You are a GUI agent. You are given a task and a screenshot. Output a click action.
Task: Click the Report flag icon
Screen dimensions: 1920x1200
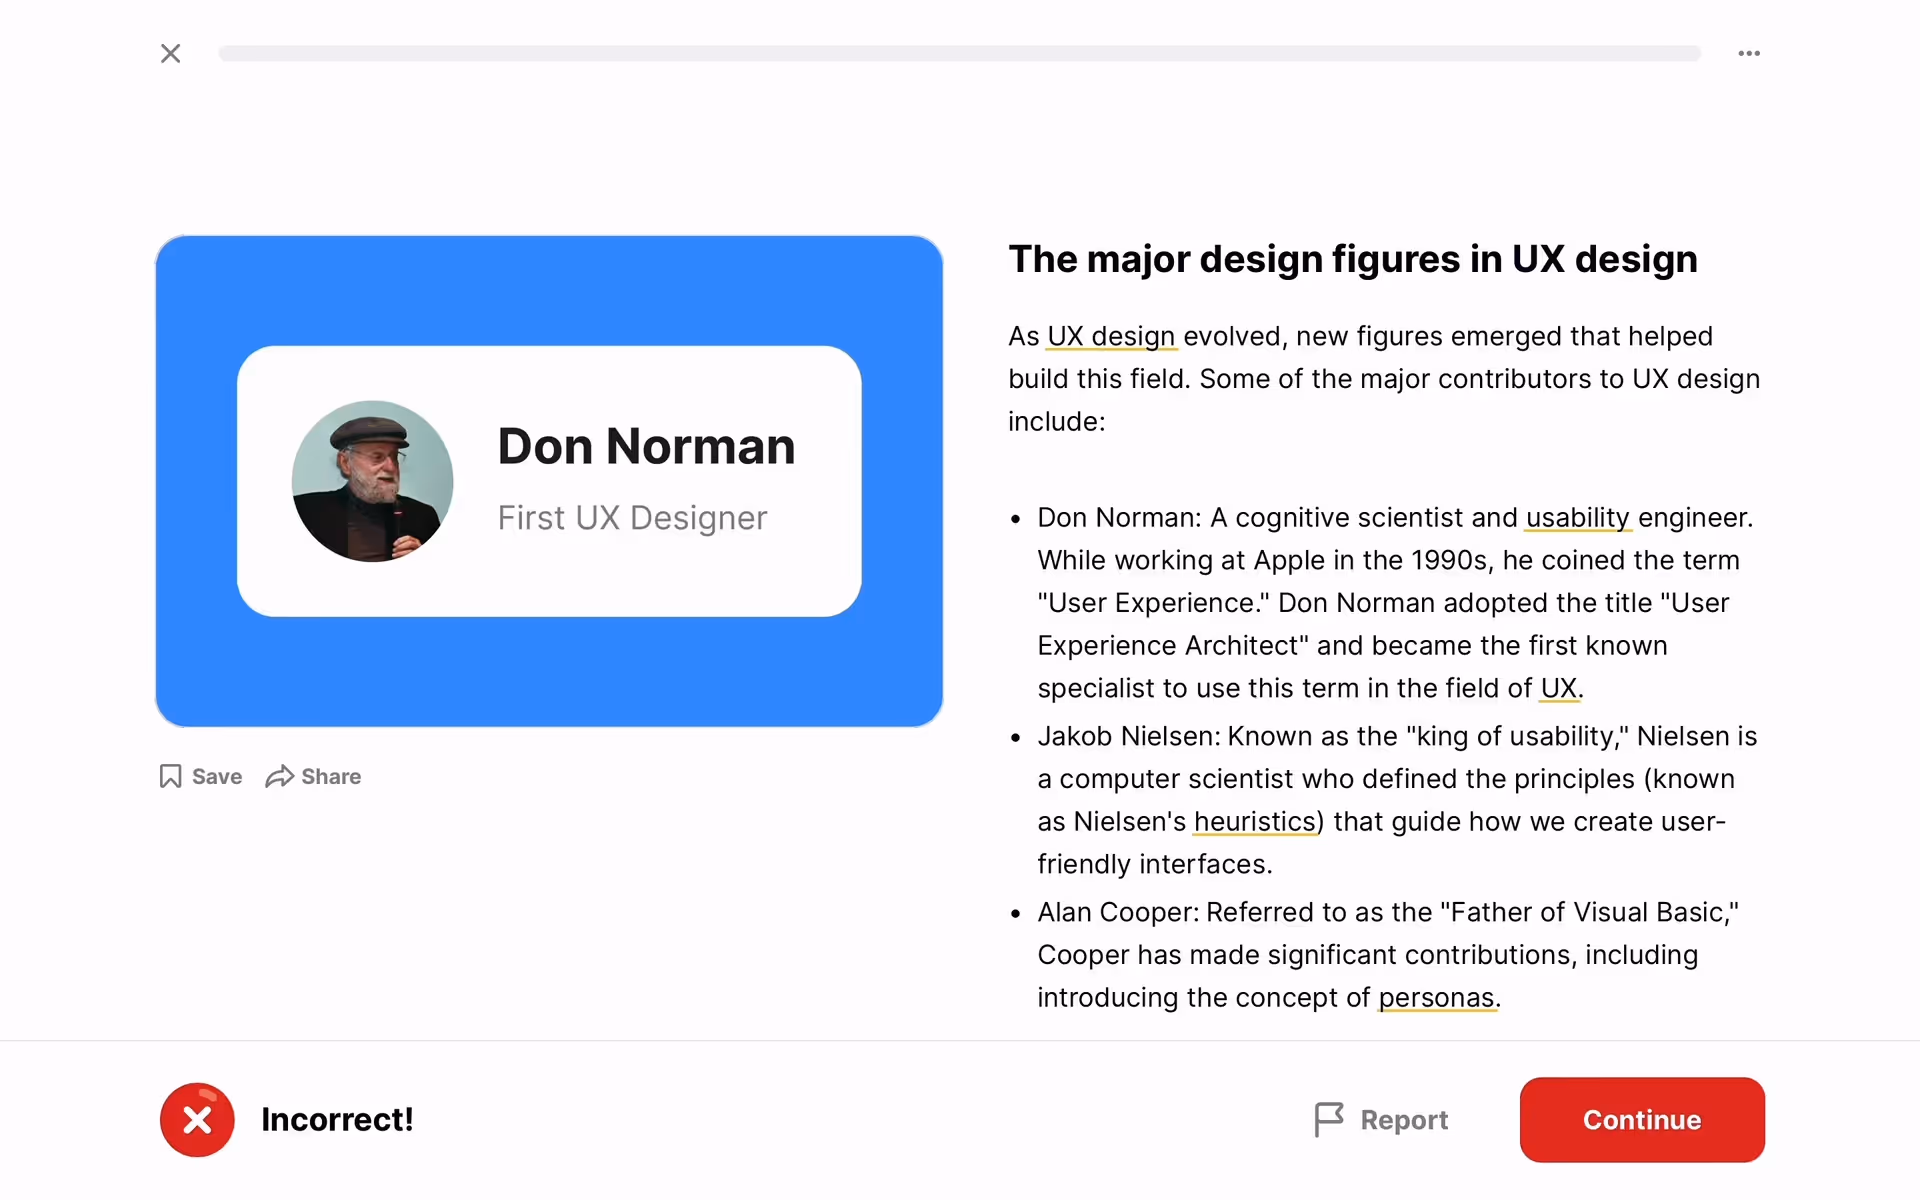point(1328,1119)
